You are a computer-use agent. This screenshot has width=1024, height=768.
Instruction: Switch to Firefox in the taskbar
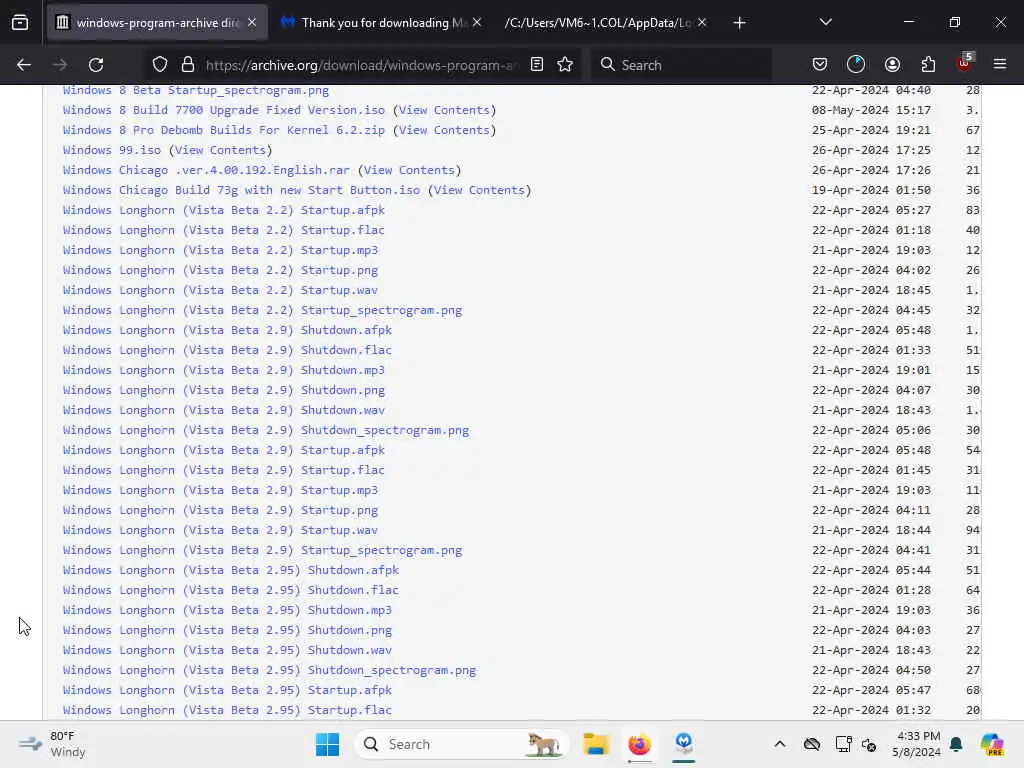pos(639,744)
